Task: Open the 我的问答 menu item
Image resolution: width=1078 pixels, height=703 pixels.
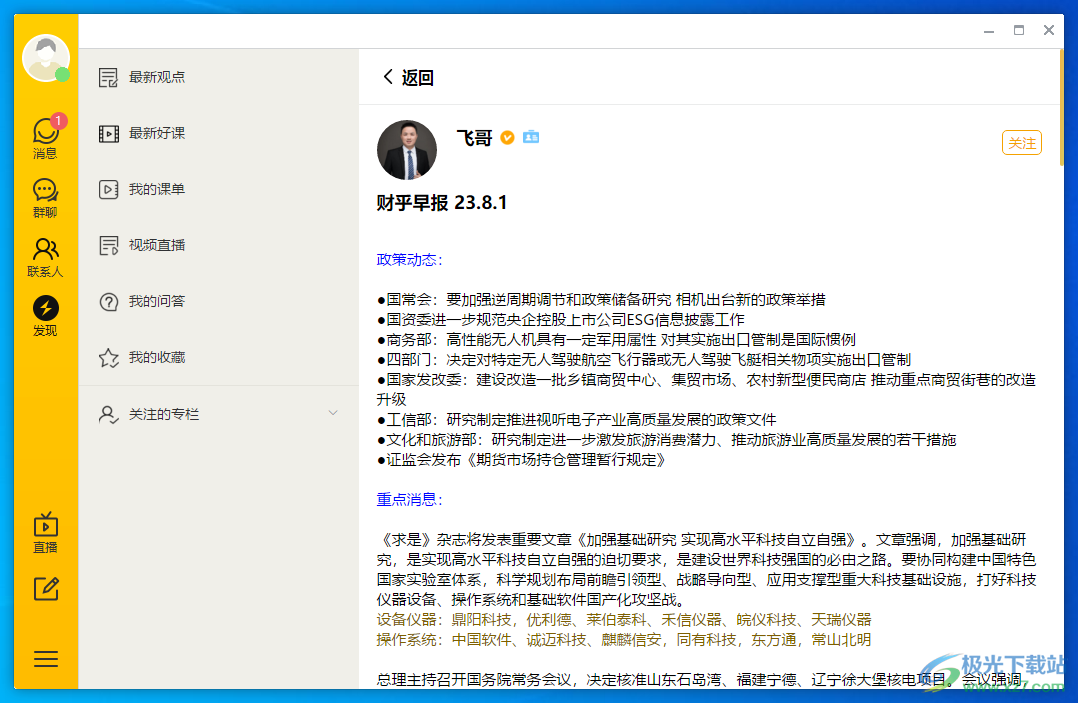Action: coord(219,302)
